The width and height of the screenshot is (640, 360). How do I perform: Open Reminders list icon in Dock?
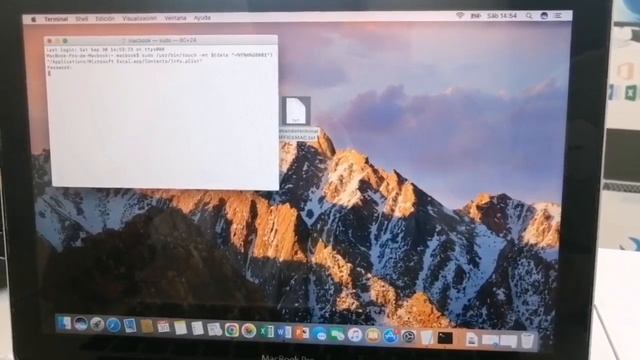pyautogui.click(x=197, y=328)
